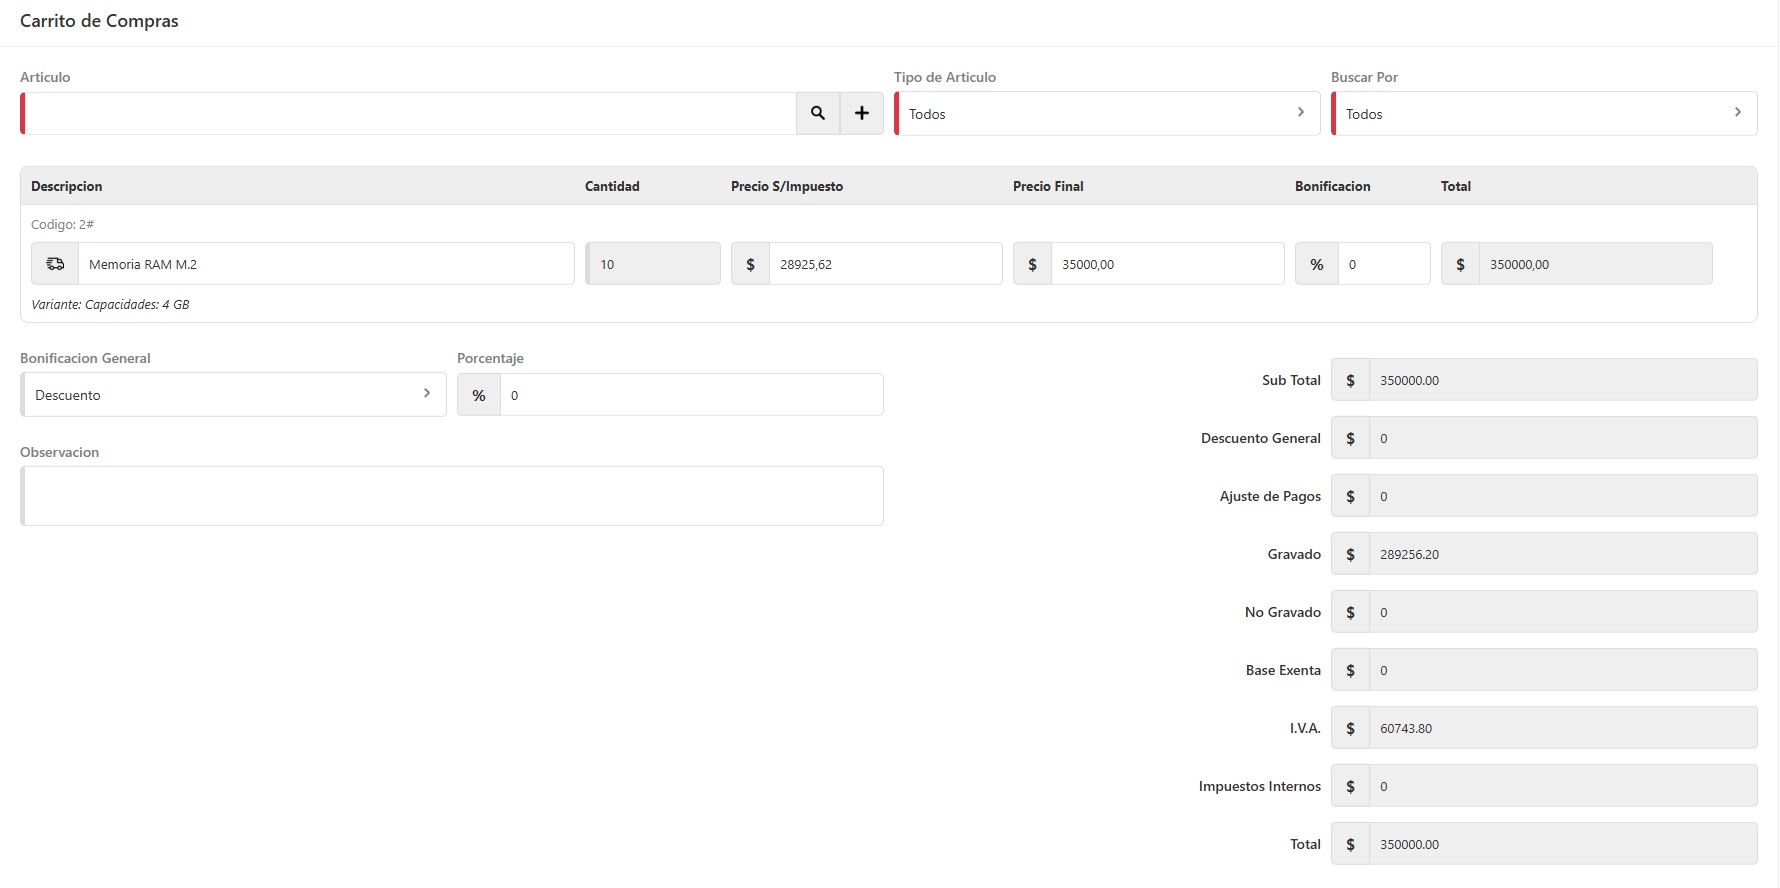Click inside the Observacion text area
Viewport: 1780px width, 888px height.
[452, 496]
